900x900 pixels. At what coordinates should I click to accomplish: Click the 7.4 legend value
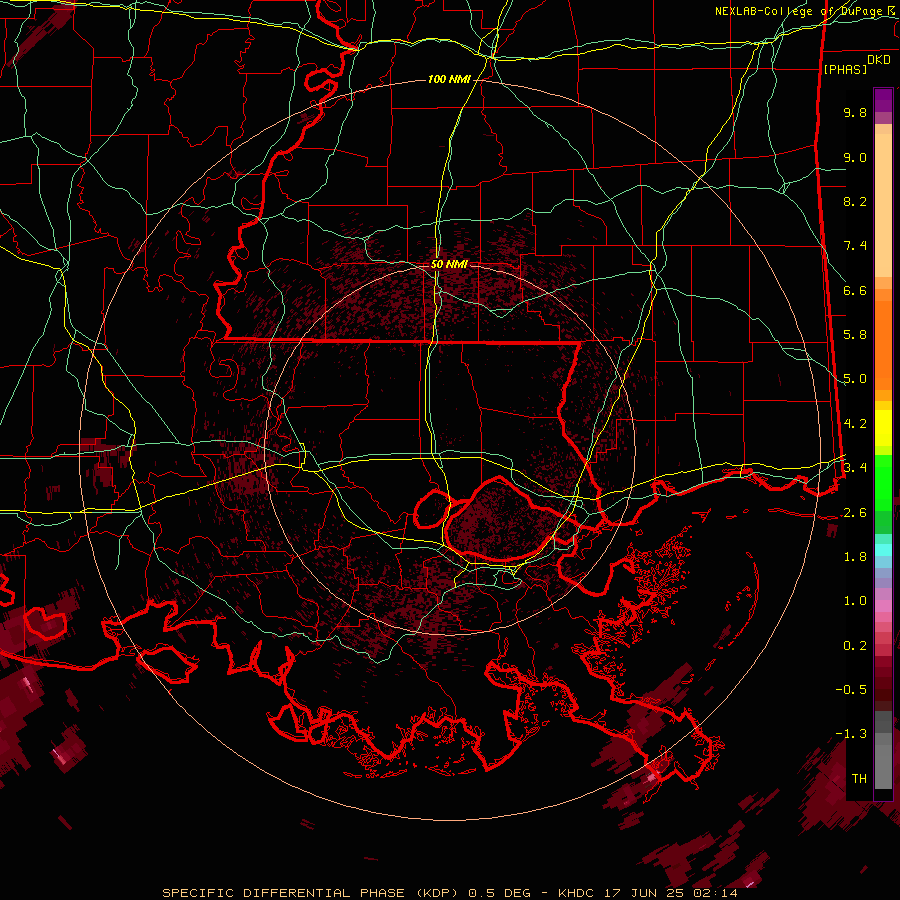point(855,246)
